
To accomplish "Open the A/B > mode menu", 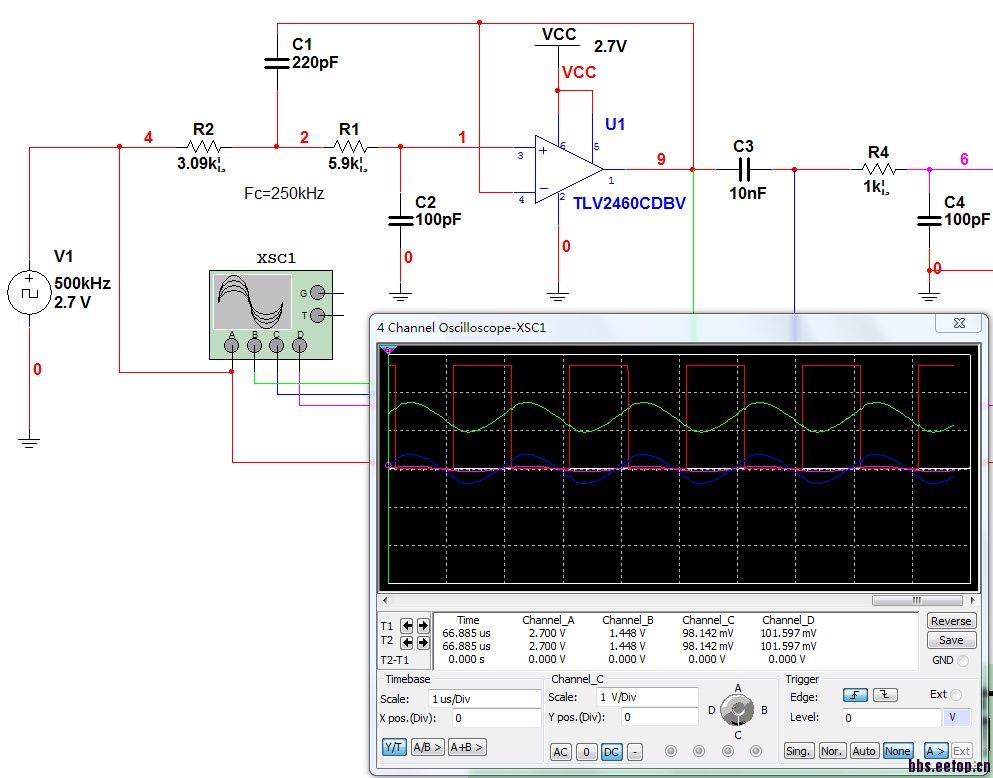I will click(x=427, y=747).
